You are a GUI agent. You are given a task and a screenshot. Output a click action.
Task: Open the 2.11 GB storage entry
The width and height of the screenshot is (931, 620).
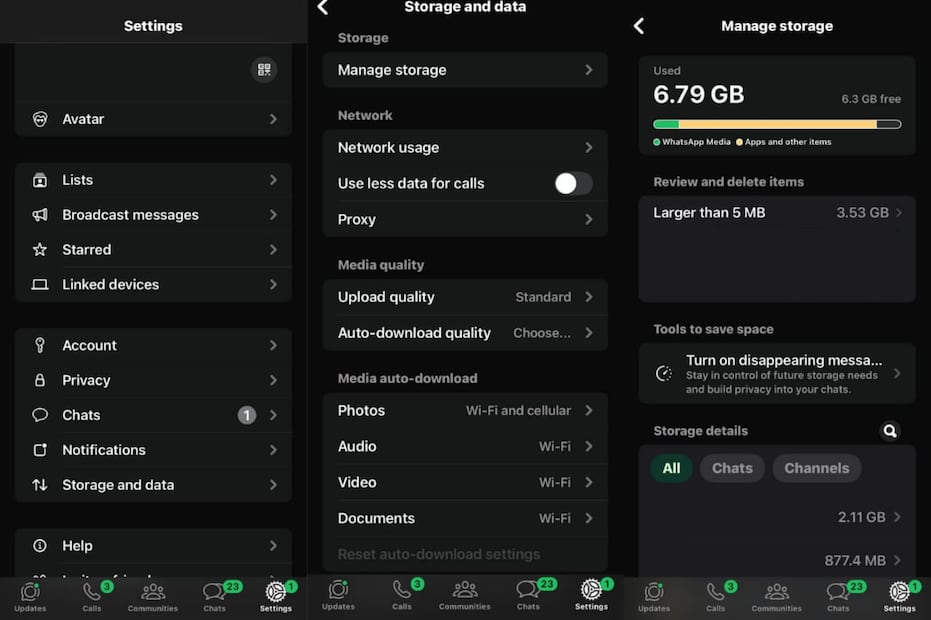[x=776, y=517]
